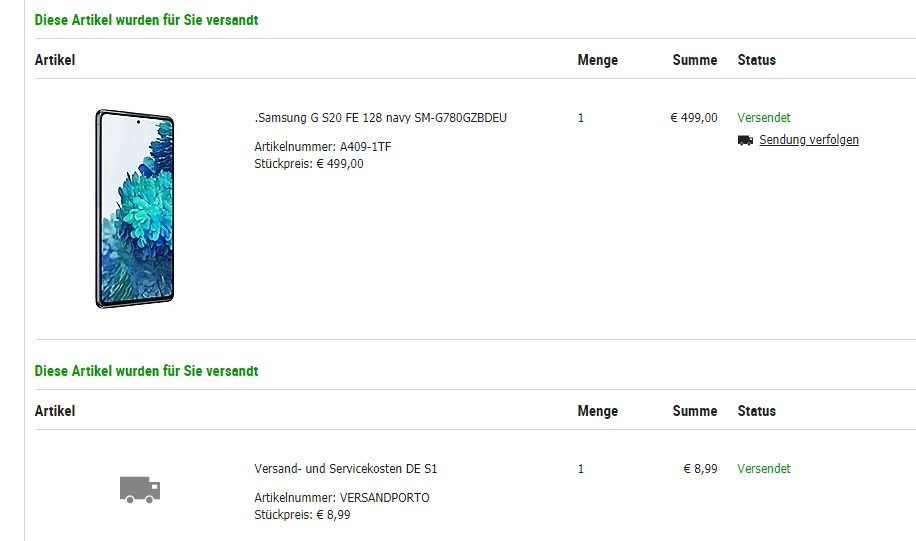This screenshot has width=916, height=541.
Task: Click the € 8,99 sum amount
Action: [700, 469]
